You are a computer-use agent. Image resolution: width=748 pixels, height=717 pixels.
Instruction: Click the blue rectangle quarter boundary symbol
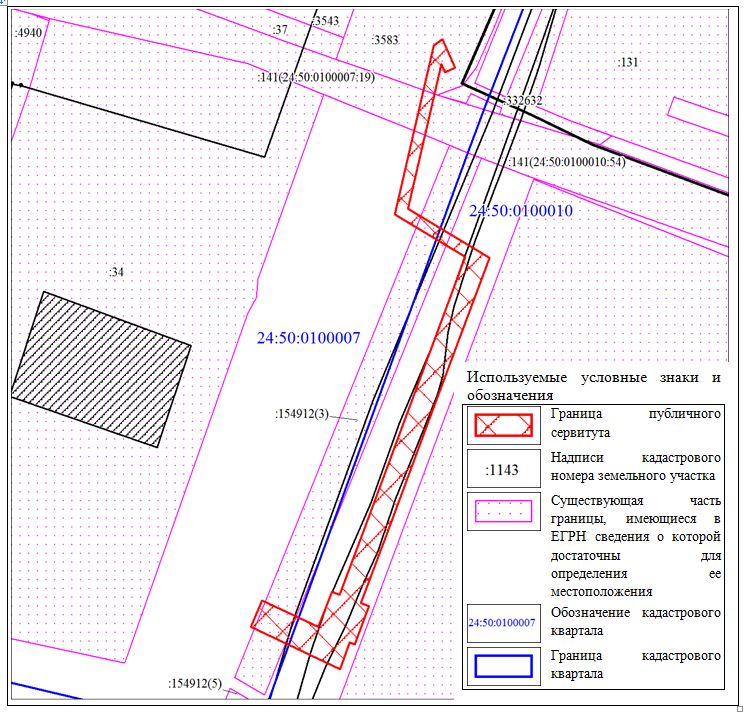click(x=503, y=667)
